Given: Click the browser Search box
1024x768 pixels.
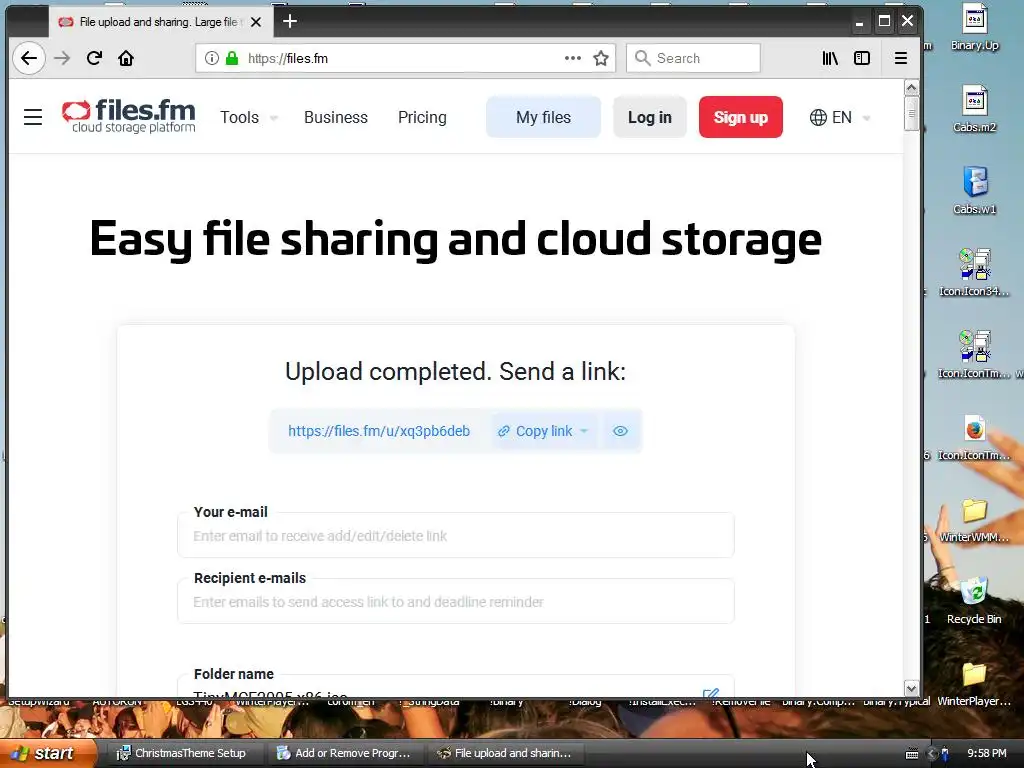Looking at the screenshot, I should point(694,58).
